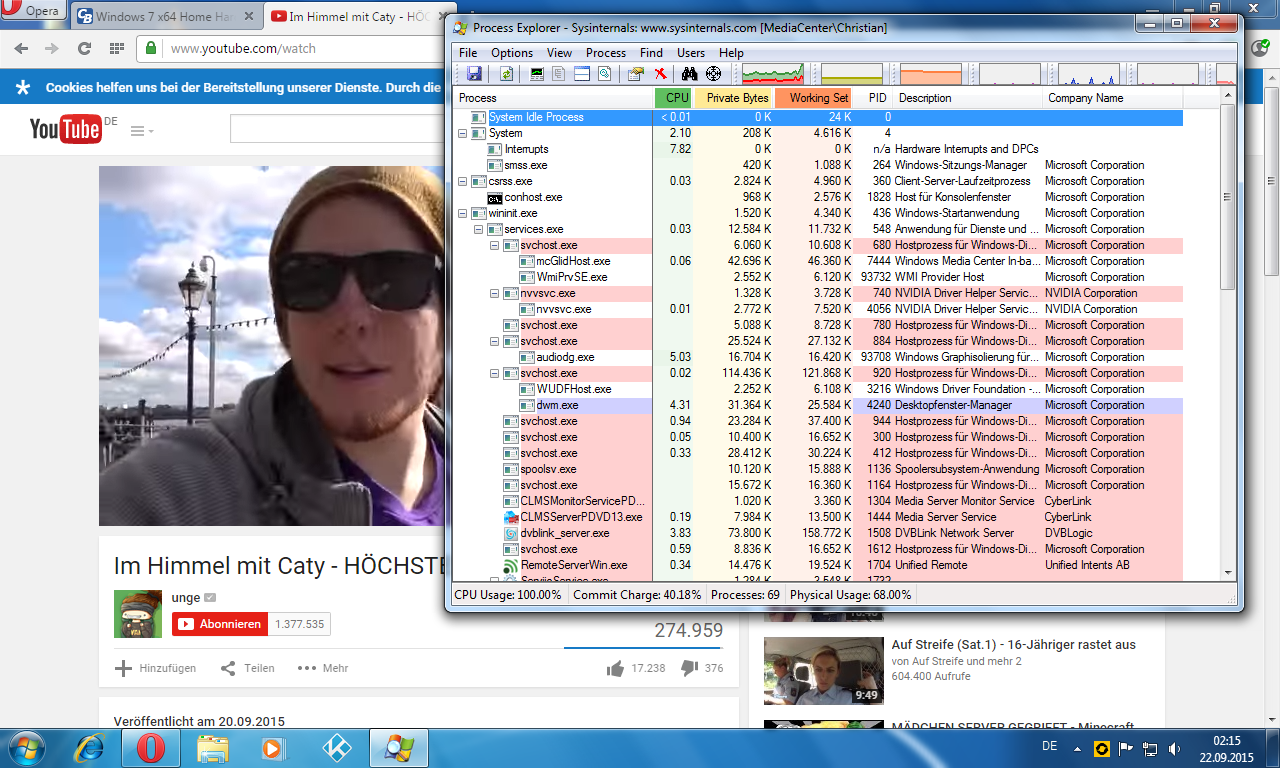Click the orange physical memory mini graph
Screen dimensions: 1280x768
pos(930,74)
